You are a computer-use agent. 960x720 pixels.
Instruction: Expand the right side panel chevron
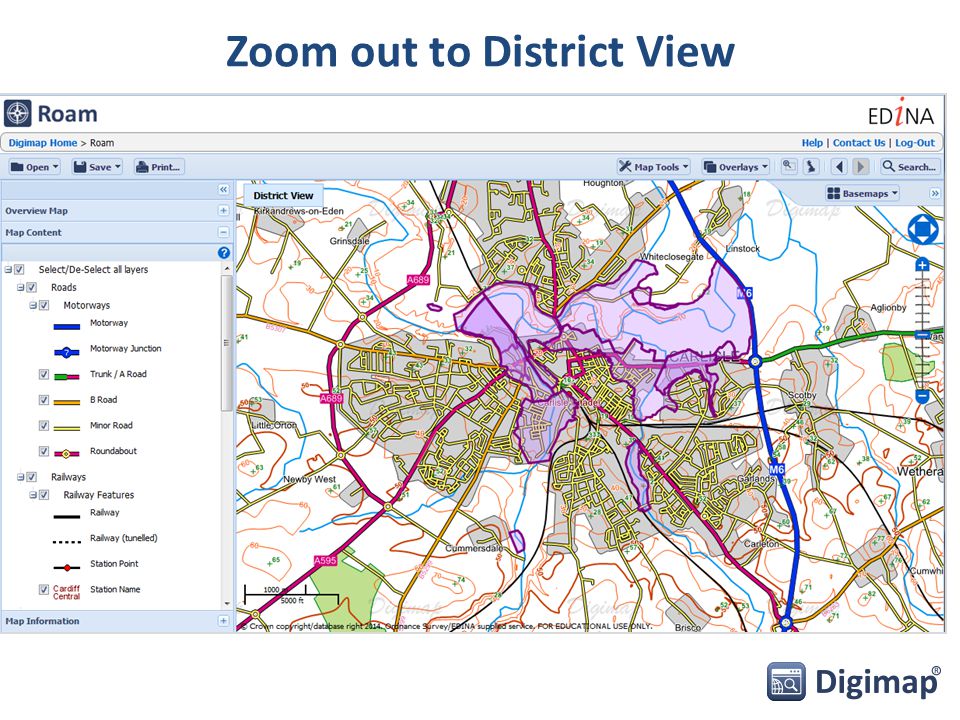click(935, 193)
